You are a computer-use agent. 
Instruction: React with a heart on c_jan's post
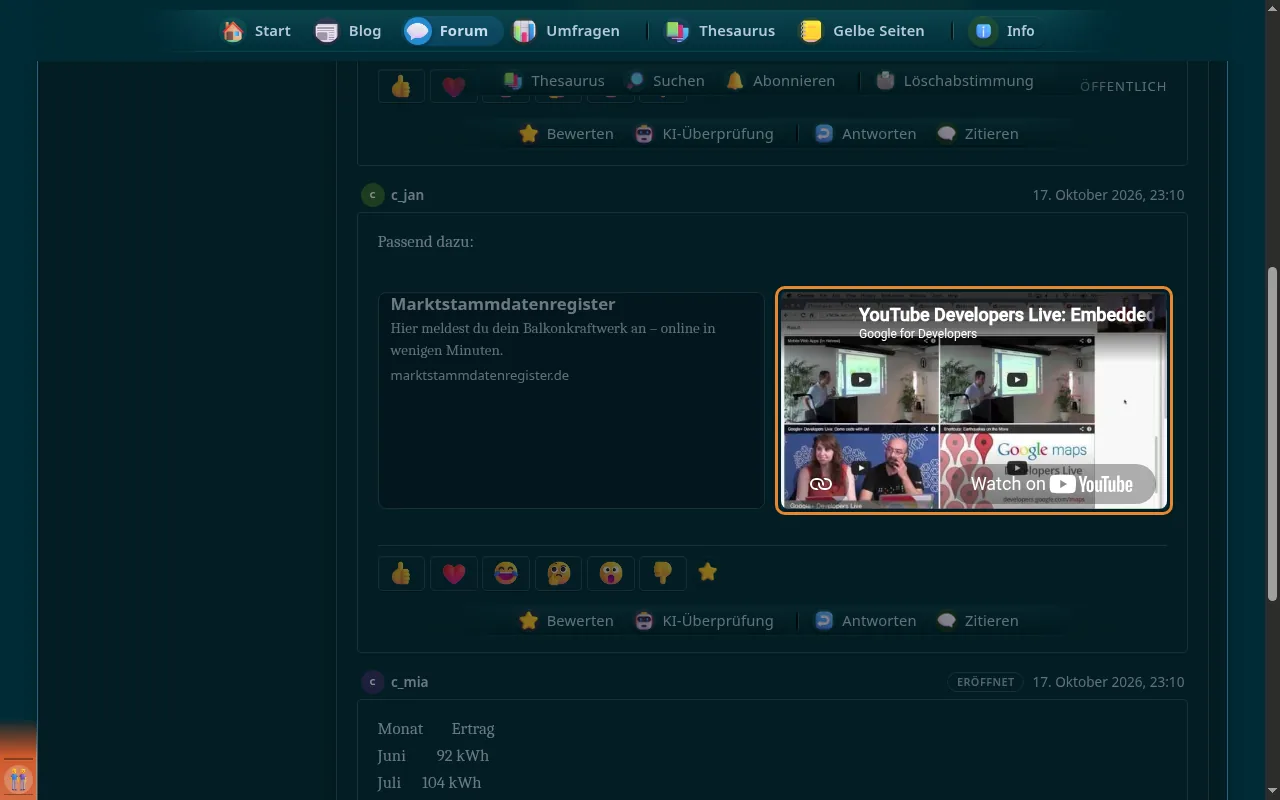click(x=453, y=573)
